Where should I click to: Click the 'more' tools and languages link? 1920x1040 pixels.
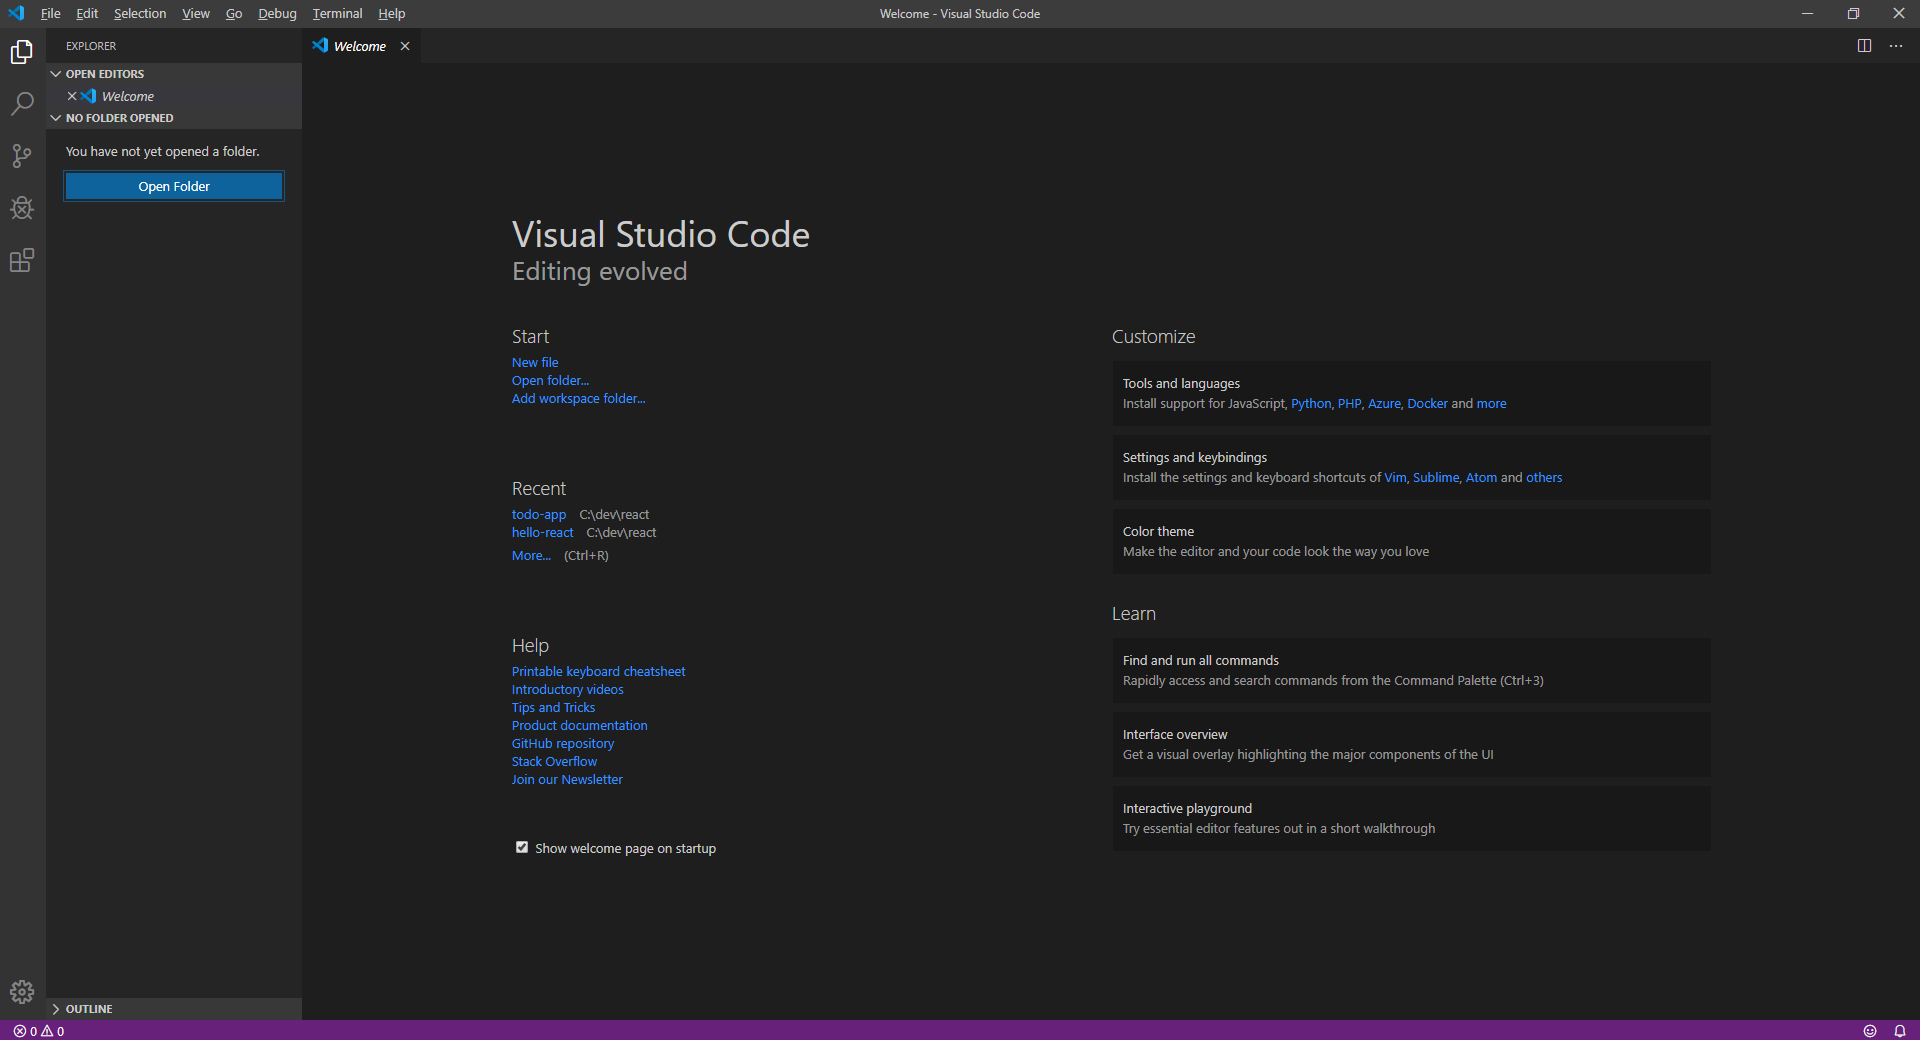[1491, 403]
